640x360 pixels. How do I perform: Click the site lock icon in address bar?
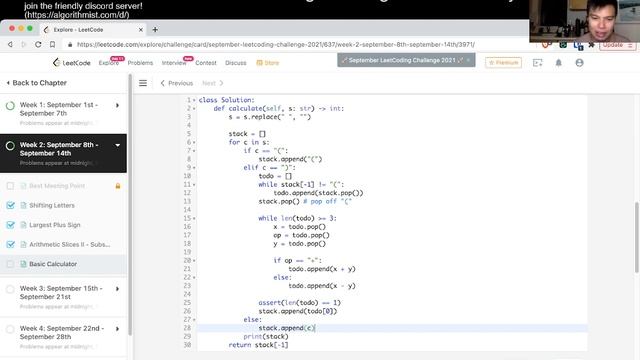pyautogui.click(x=70, y=44)
